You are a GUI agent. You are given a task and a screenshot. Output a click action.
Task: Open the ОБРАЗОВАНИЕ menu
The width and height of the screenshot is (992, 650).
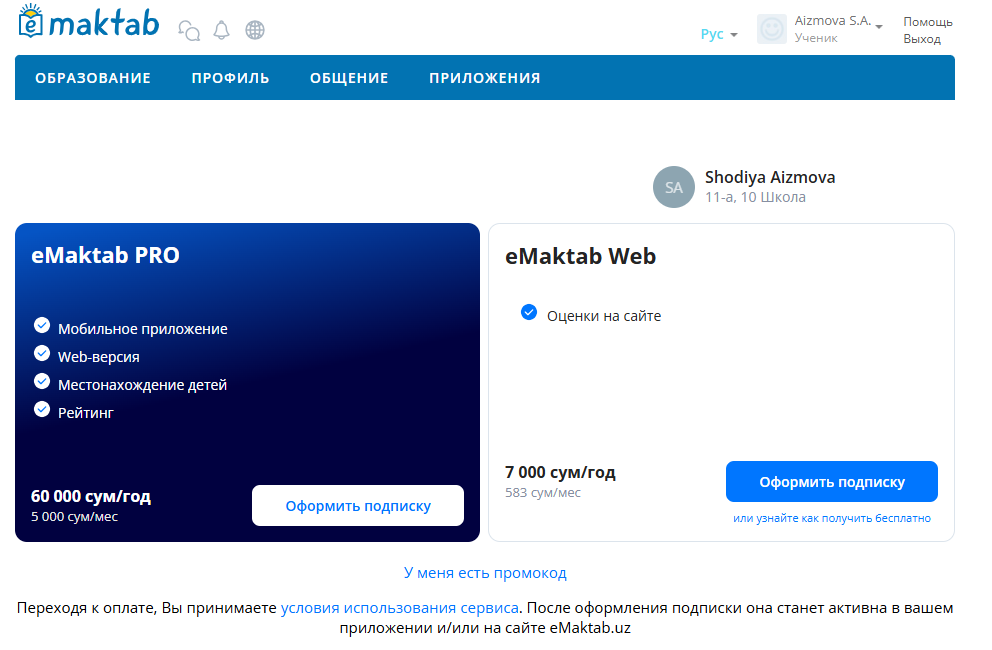93,78
